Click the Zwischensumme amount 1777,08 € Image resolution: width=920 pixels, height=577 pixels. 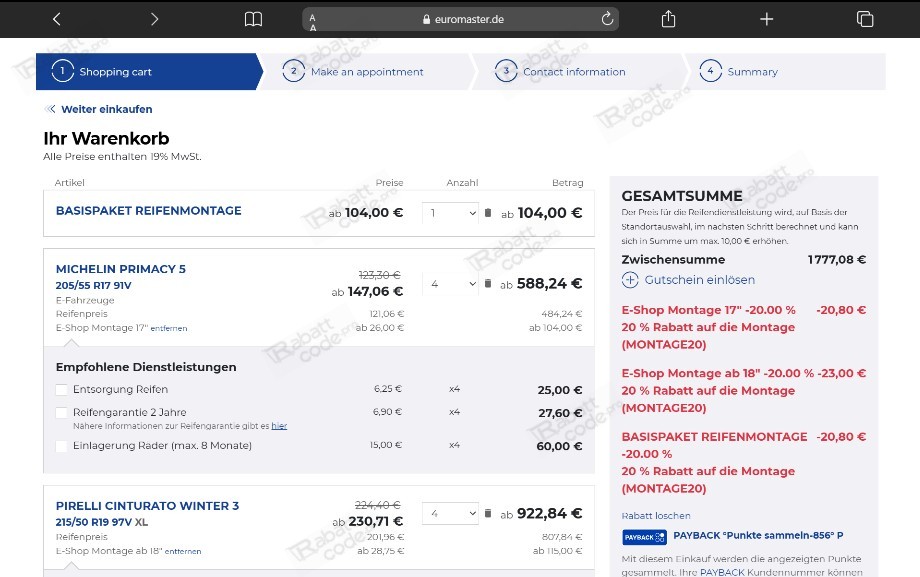(837, 259)
